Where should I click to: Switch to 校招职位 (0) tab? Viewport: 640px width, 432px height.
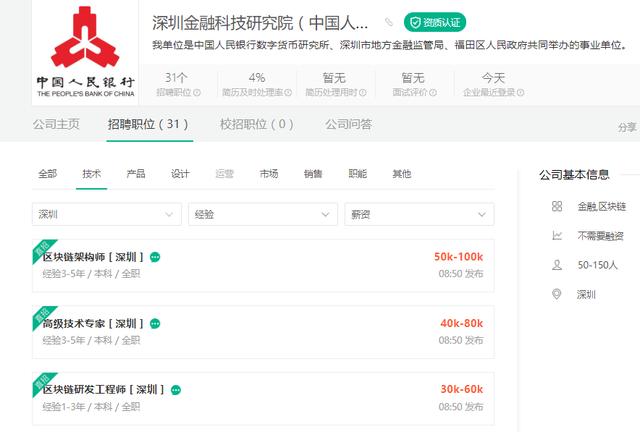pos(257,124)
